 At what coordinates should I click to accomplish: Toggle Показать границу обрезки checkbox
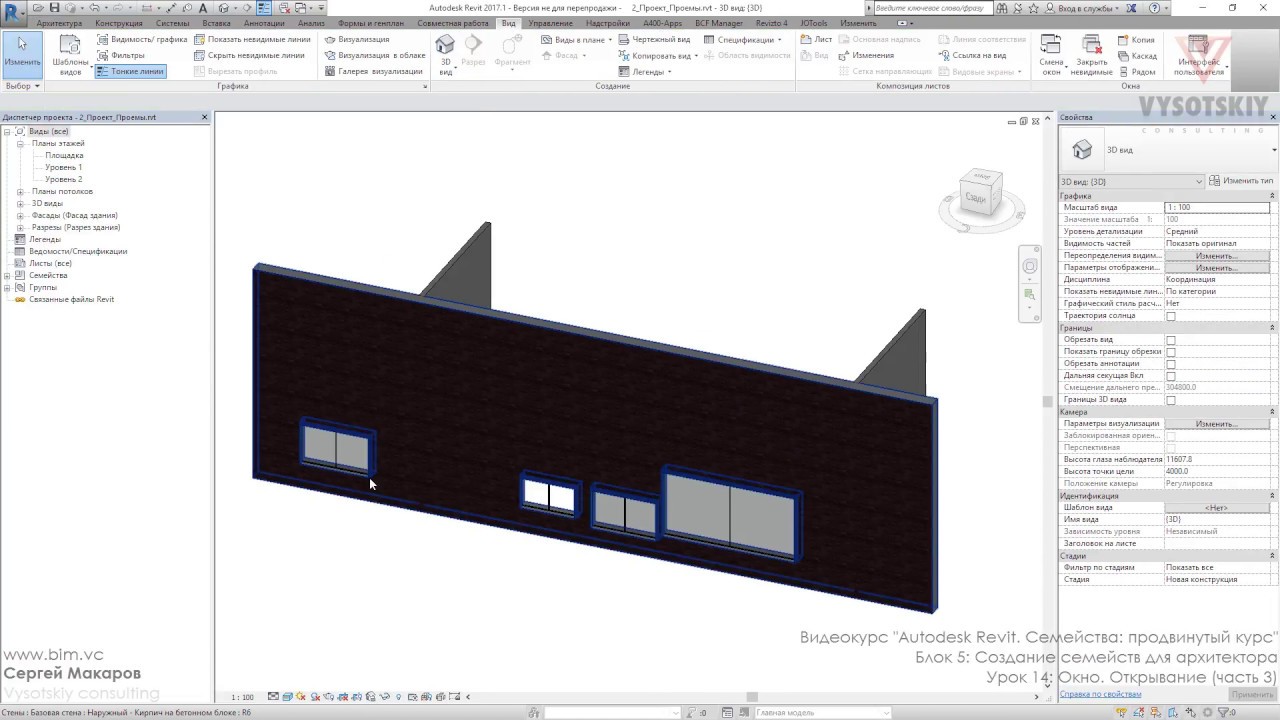click(x=1171, y=352)
